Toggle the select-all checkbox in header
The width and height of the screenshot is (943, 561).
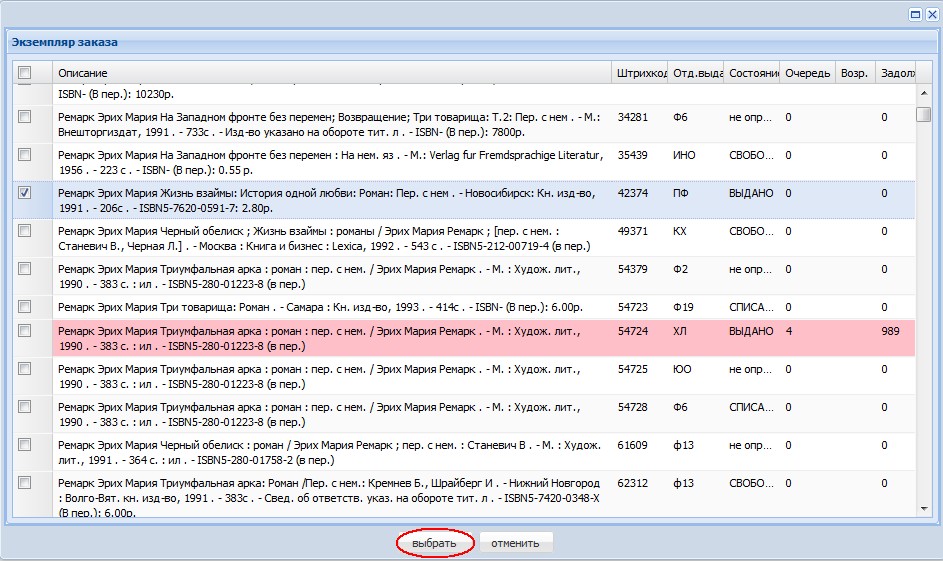[x=25, y=73]
